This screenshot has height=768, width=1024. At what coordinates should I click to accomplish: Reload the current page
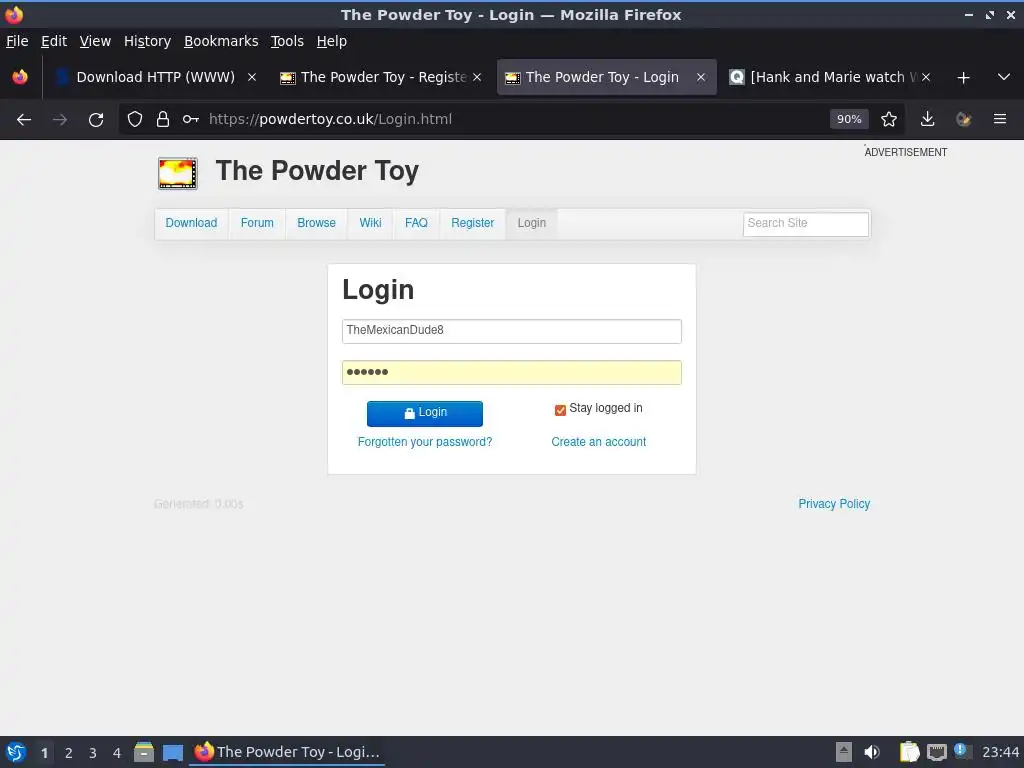96,120
